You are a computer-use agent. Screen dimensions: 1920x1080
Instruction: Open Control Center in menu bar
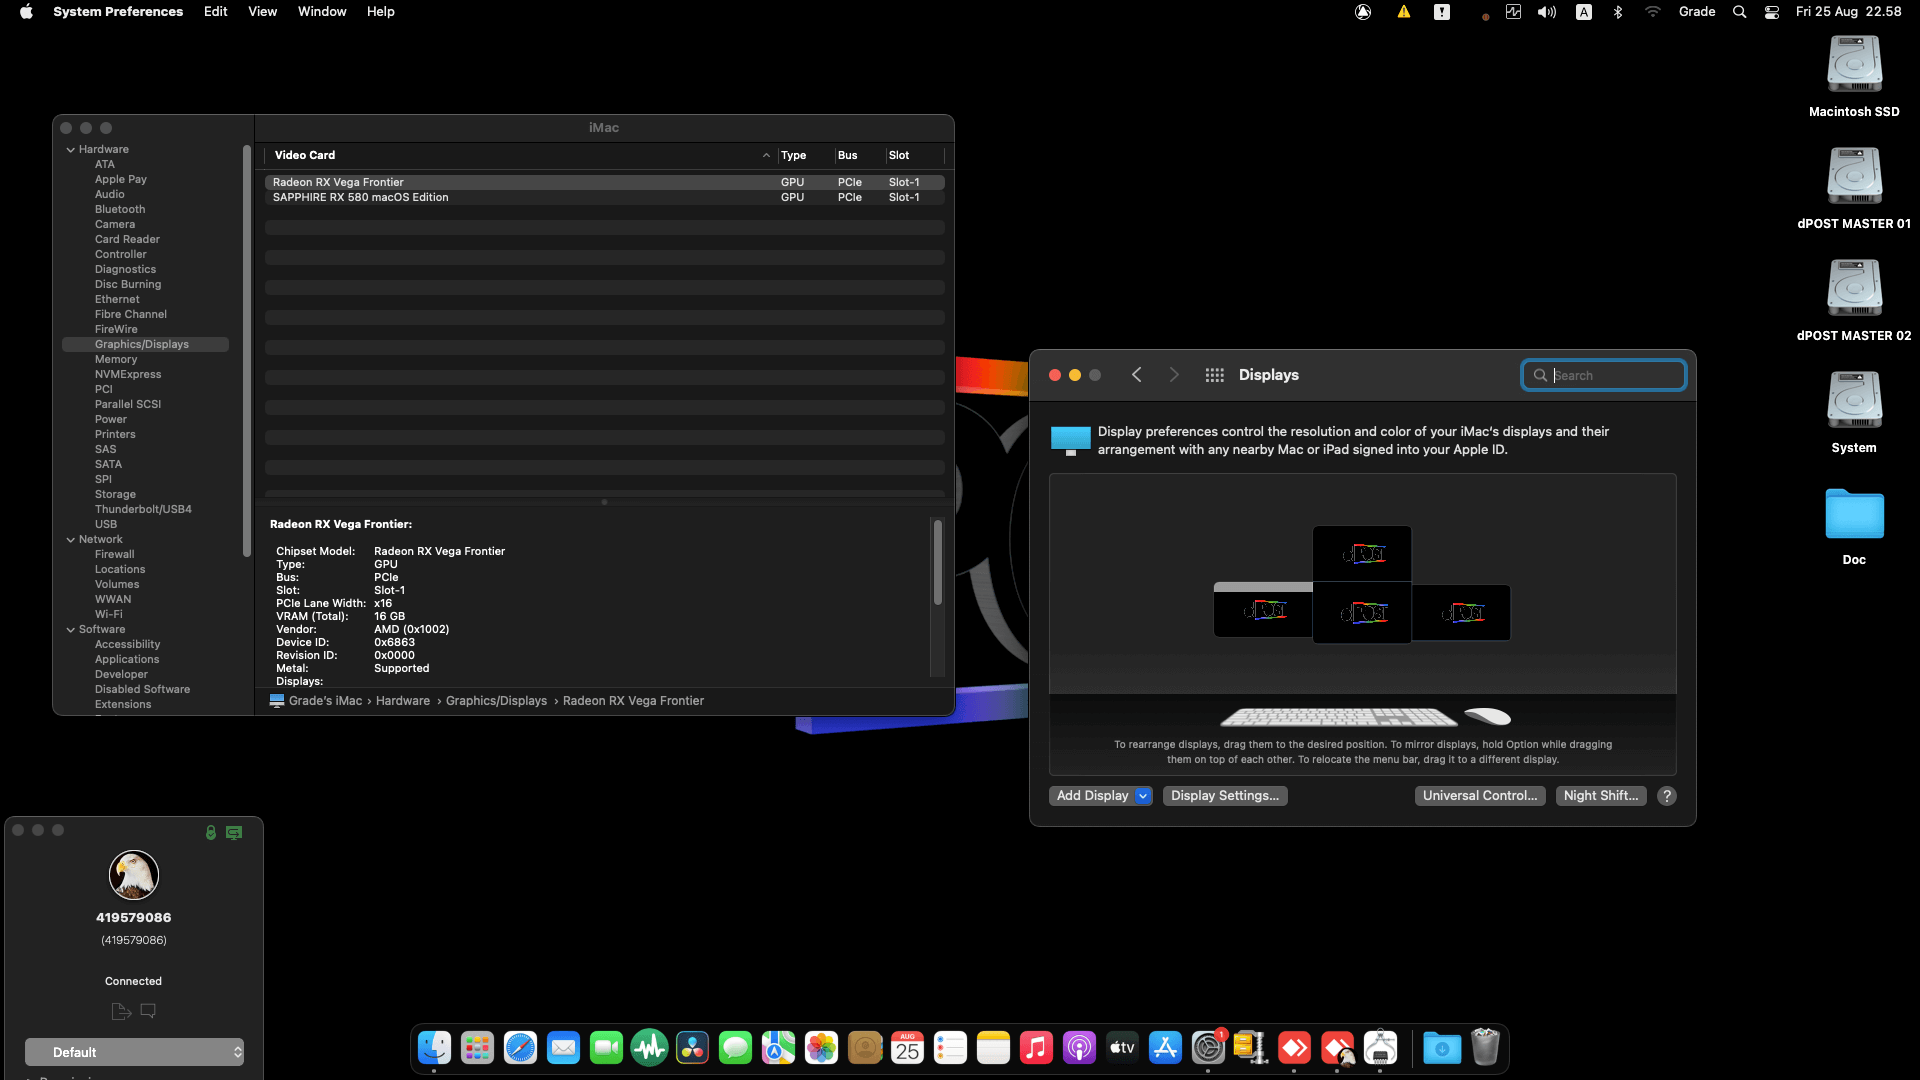pos(1772,12)
